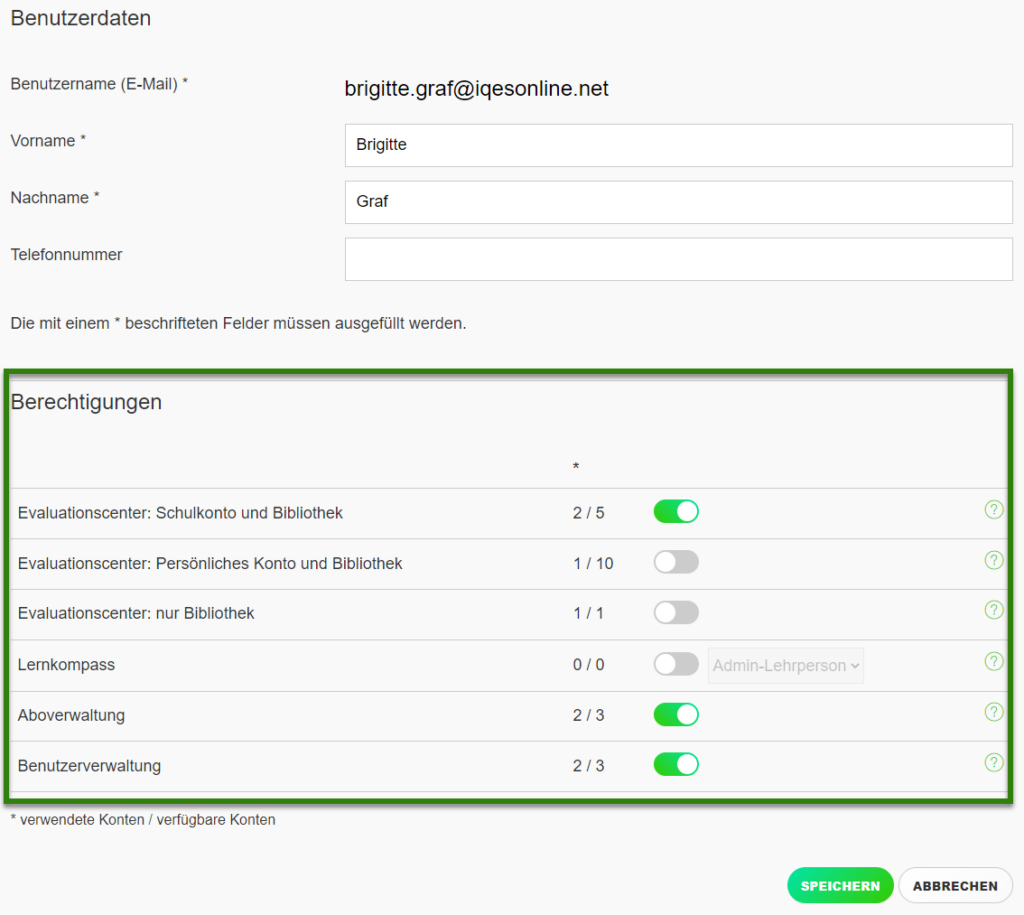Show help for the Aboverwaltung permission

pos(993,712)
